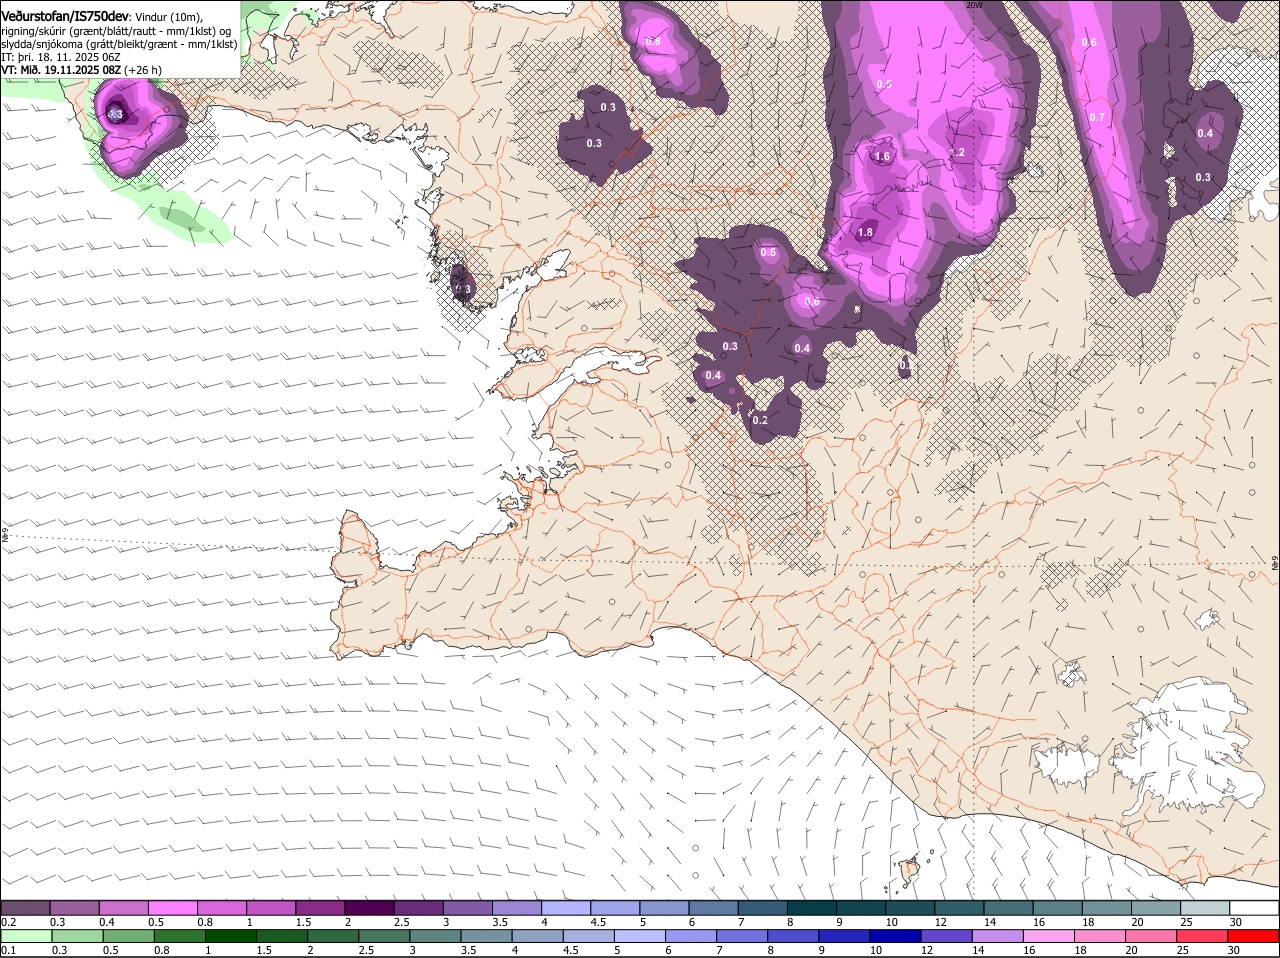
Task: Select red bottom-row swatch starting at 30
Action: [x=1254, y=936]
